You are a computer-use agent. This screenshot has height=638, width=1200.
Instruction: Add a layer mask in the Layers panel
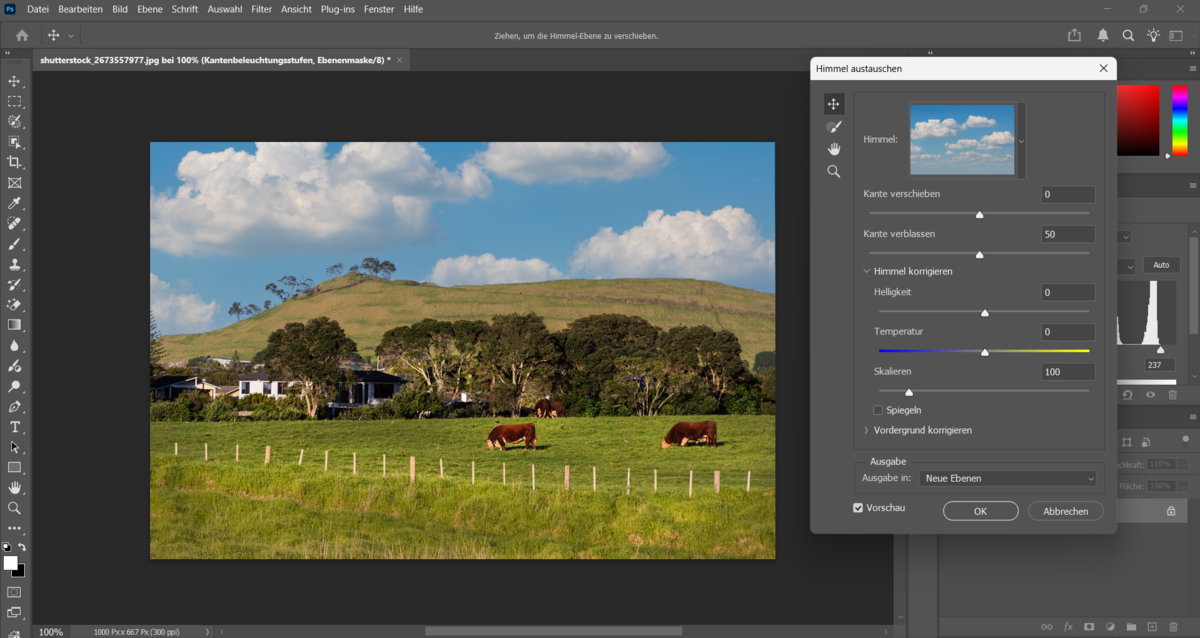1089,626
